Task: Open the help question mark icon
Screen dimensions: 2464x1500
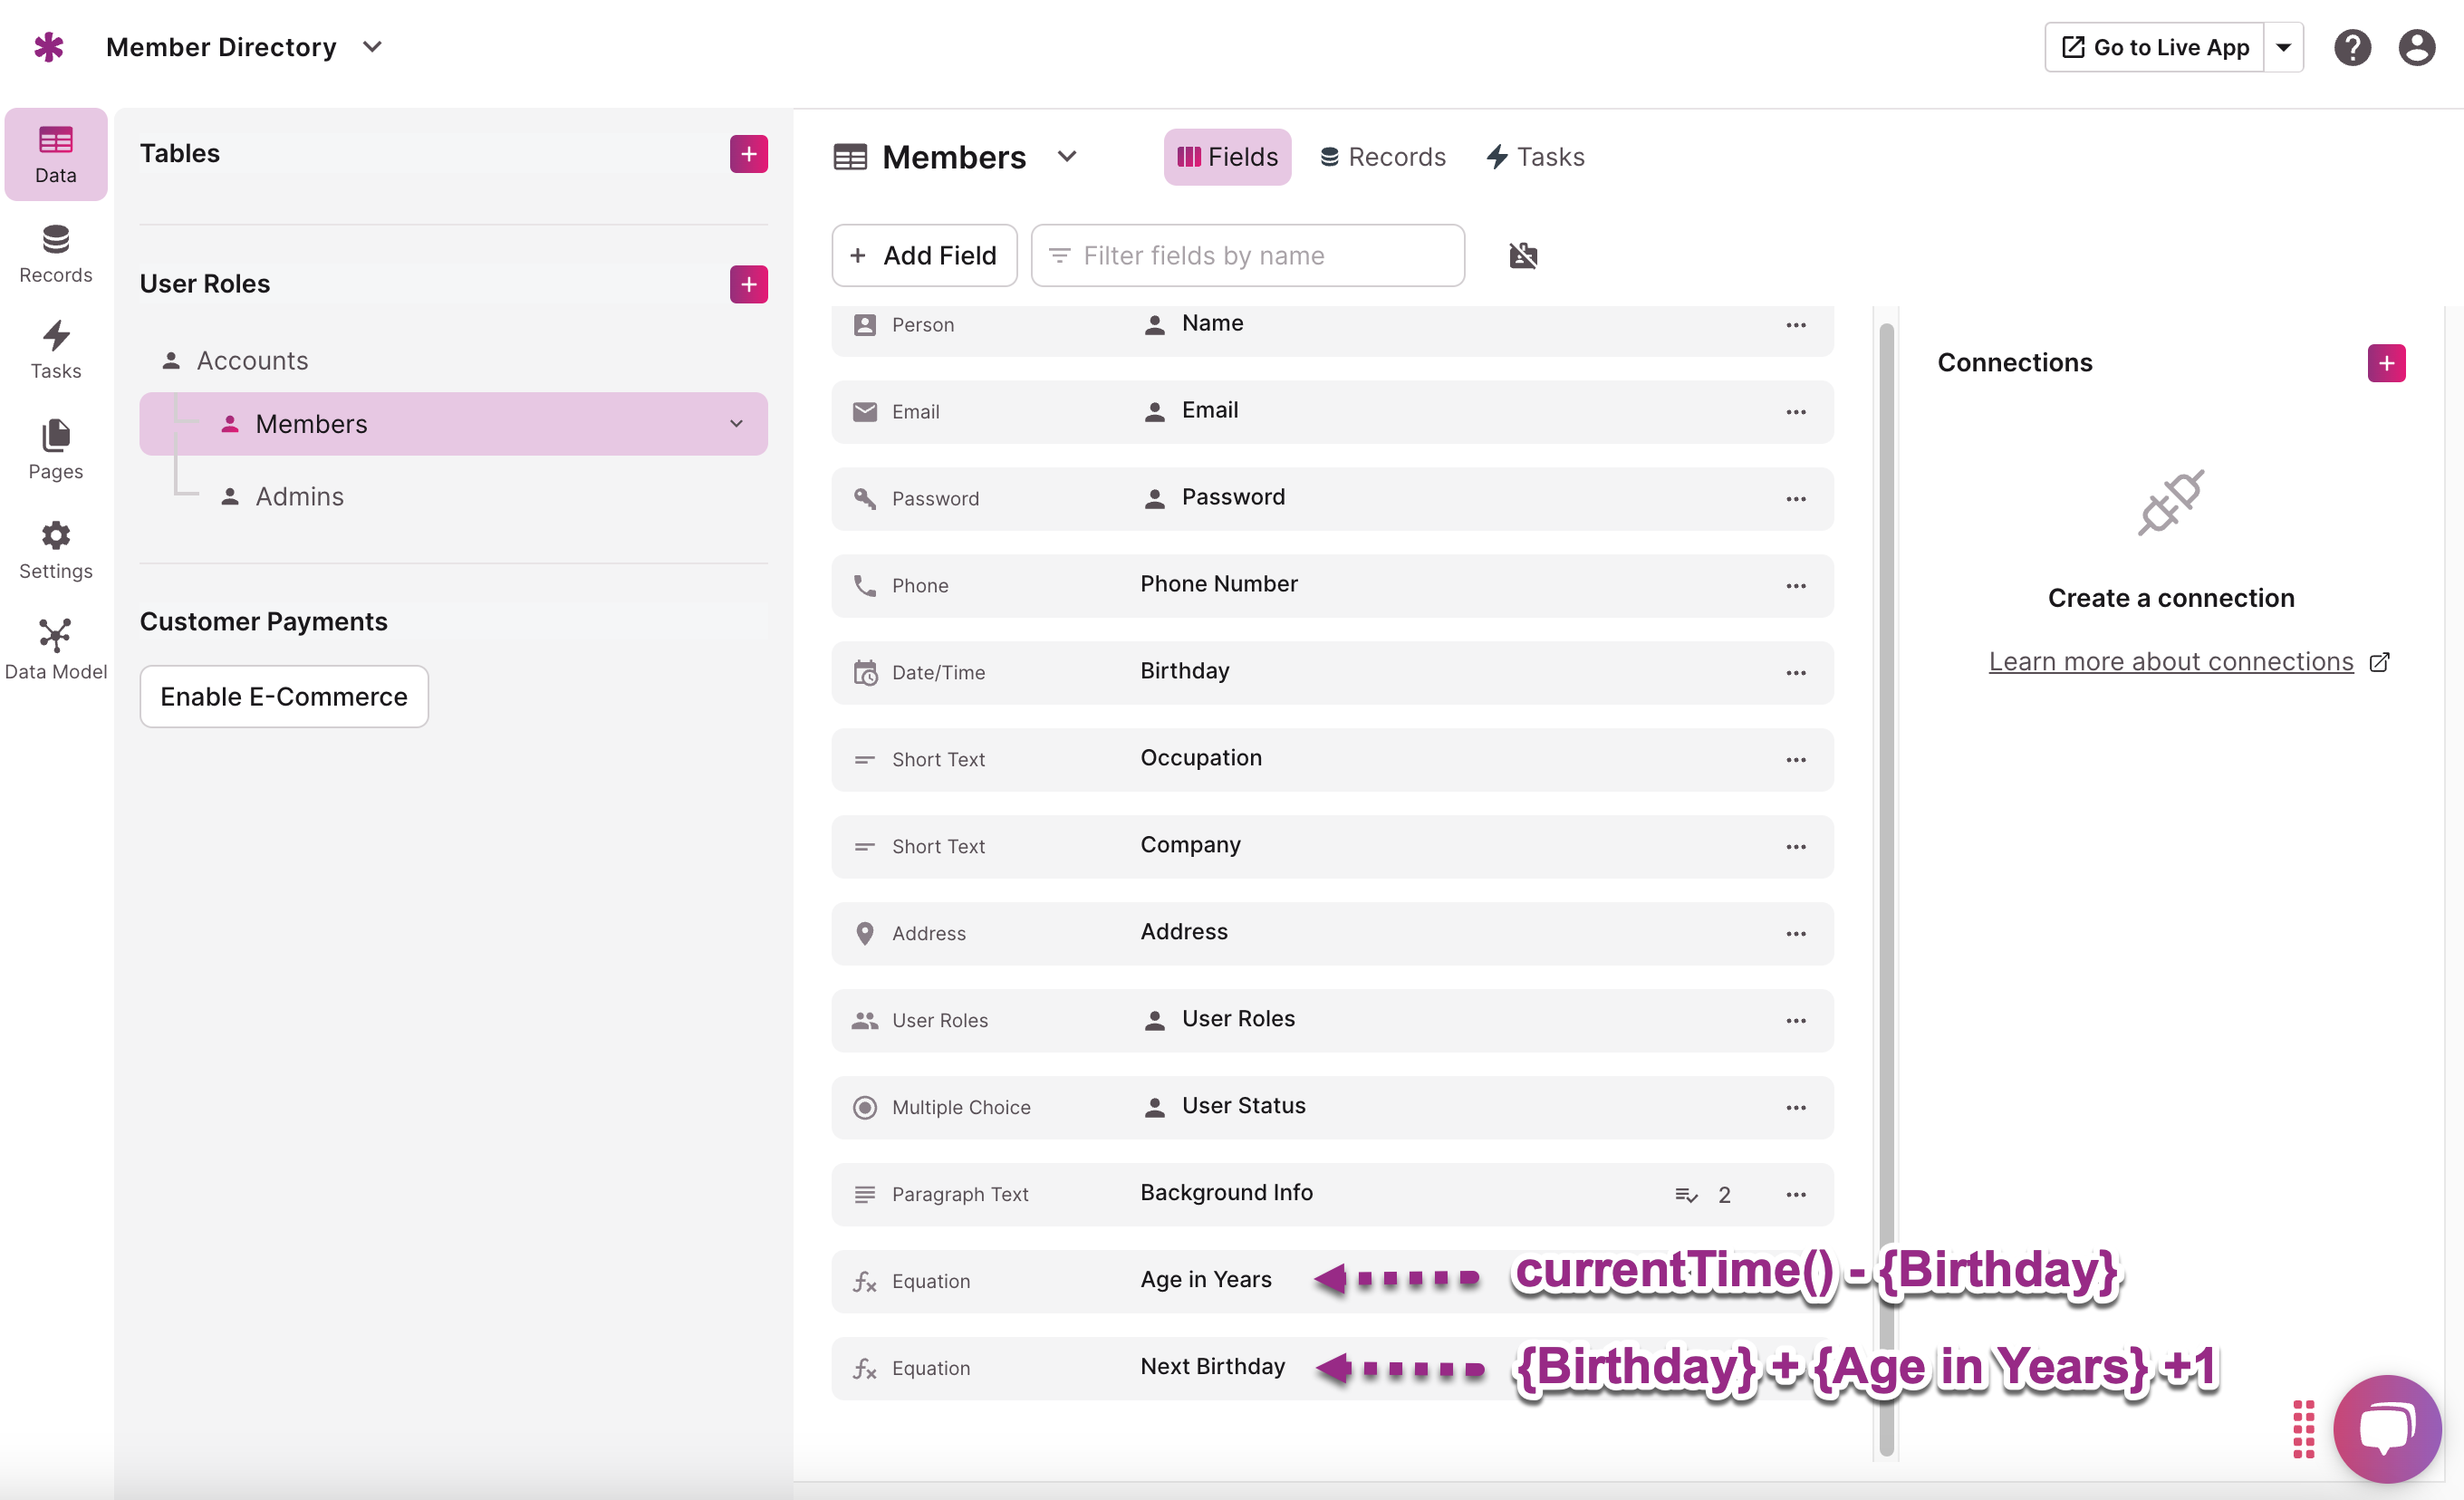Action: pos(2351,47)
